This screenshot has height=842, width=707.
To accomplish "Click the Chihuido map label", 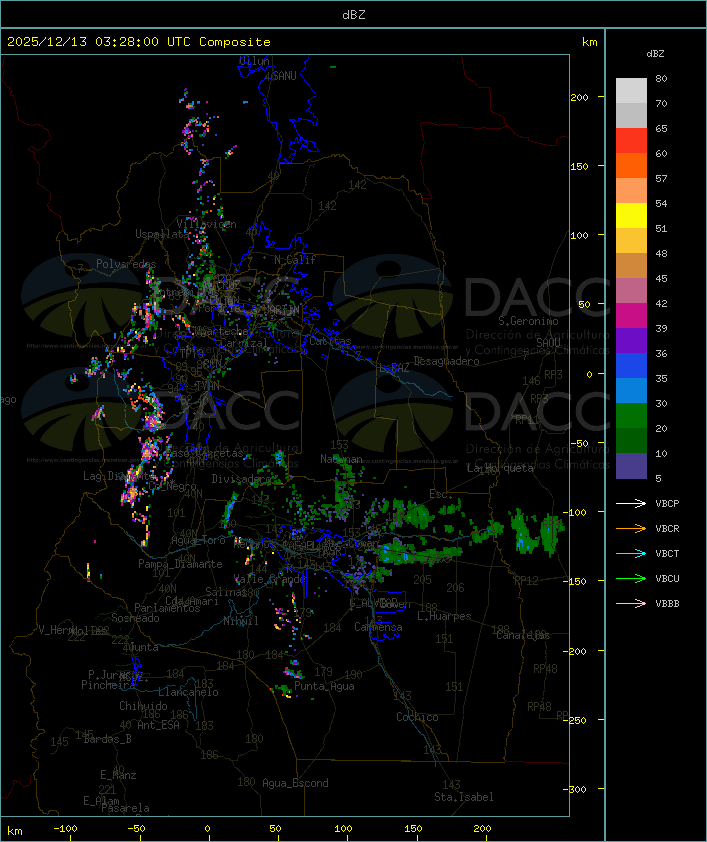I will click(x=143, y=706).
